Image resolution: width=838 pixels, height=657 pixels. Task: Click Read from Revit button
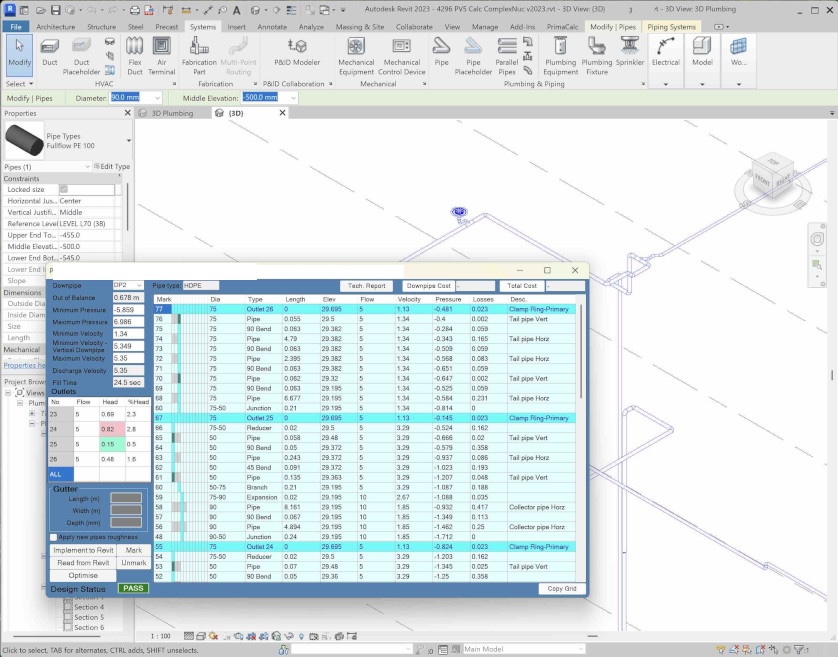83,563
